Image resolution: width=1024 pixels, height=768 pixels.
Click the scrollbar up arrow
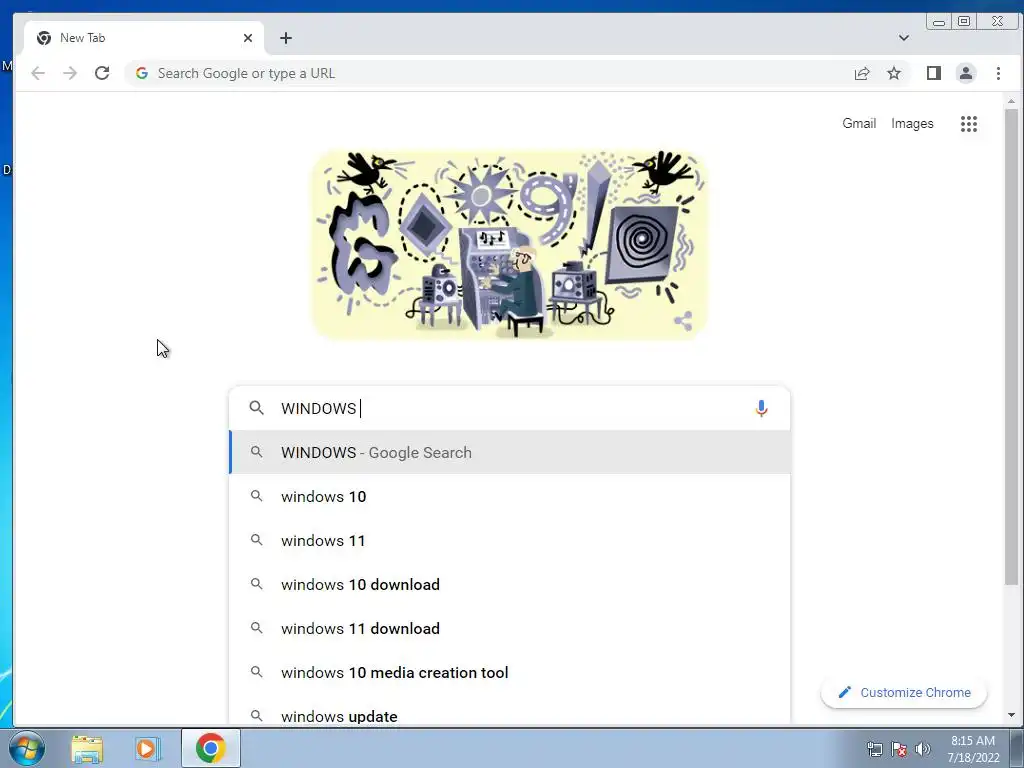coord(1011,101)
